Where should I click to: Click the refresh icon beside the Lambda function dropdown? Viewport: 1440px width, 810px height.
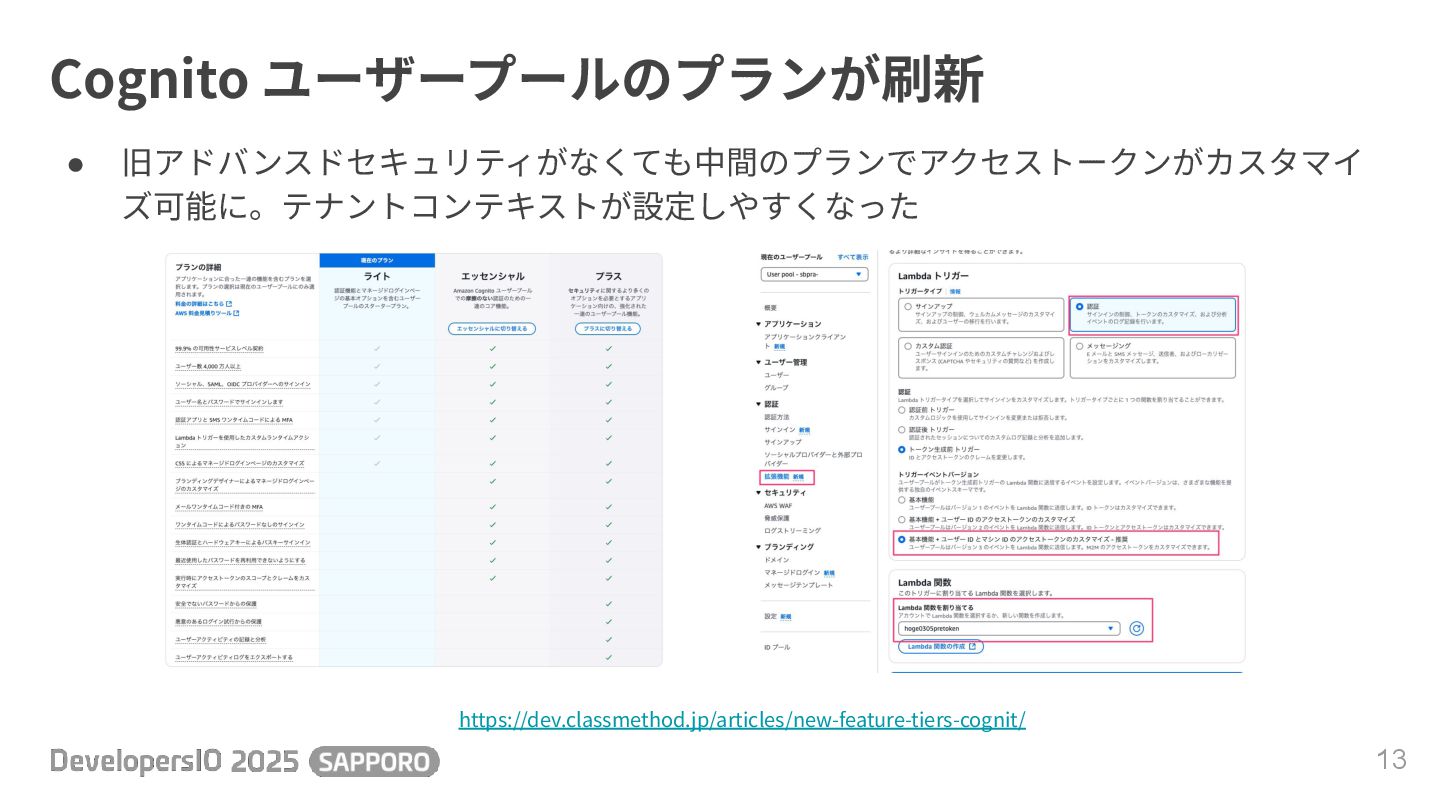point(1136,628)
